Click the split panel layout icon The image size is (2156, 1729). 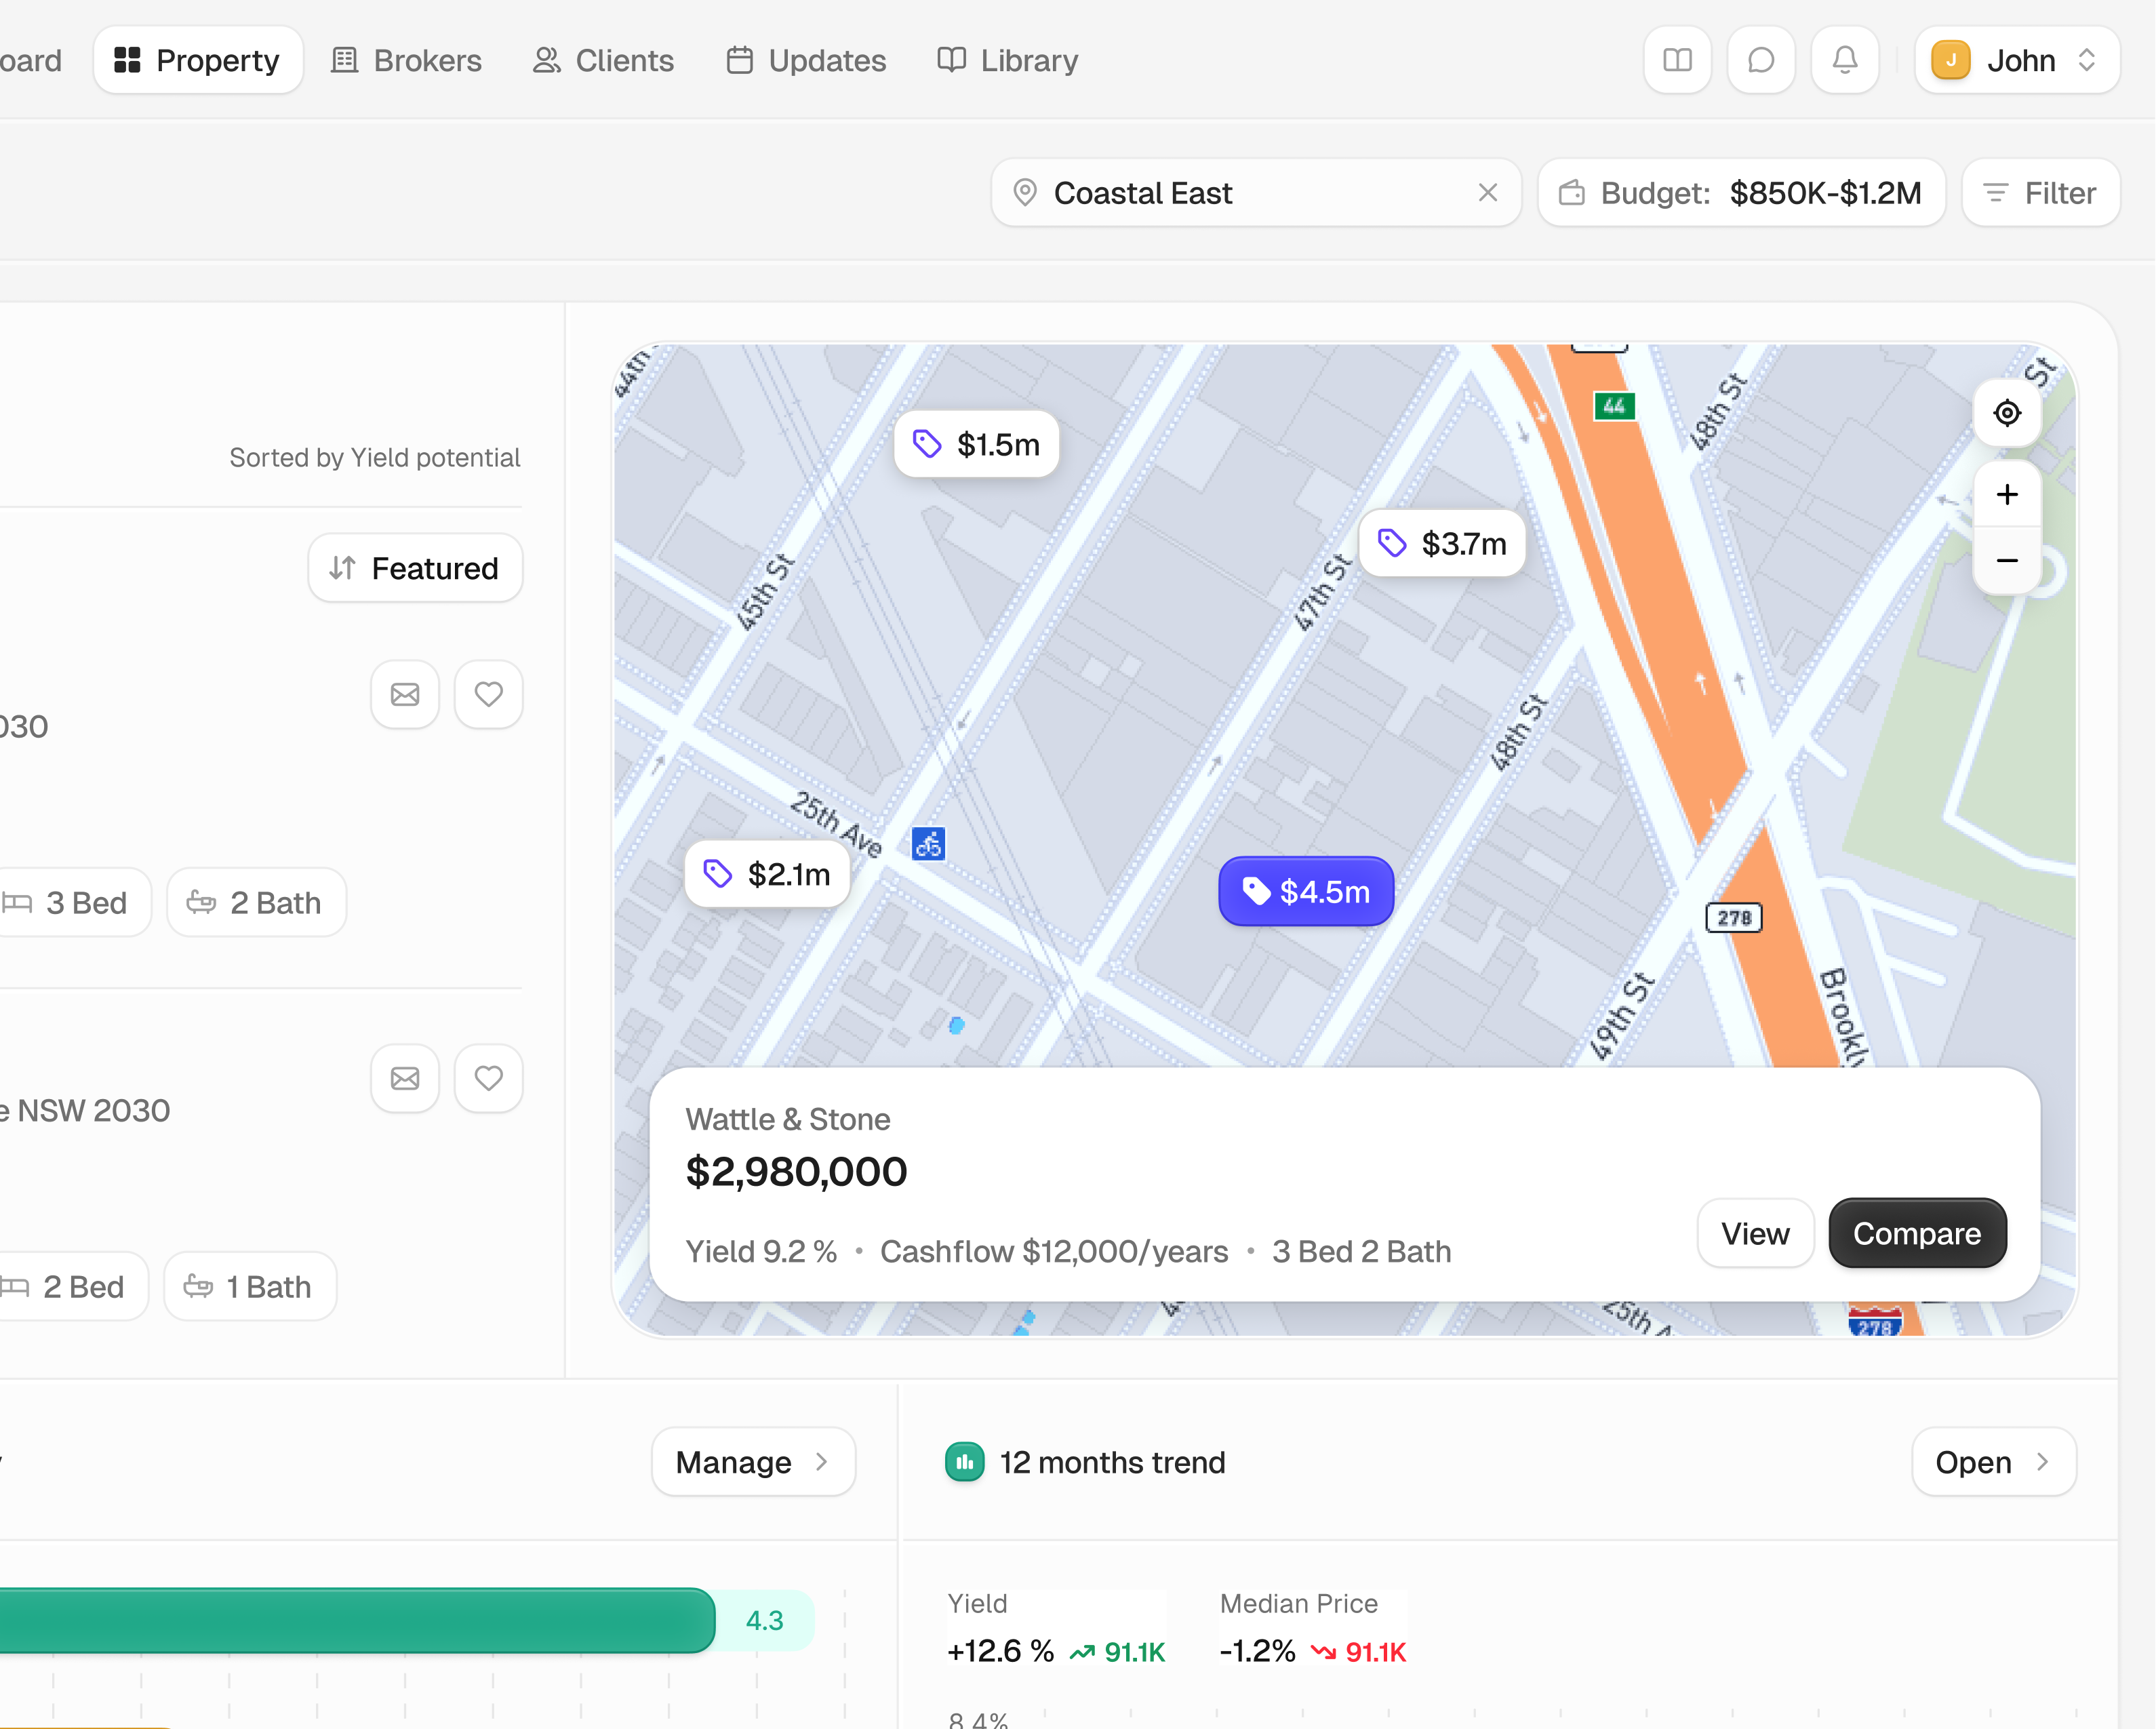[x=1677, y=60]
